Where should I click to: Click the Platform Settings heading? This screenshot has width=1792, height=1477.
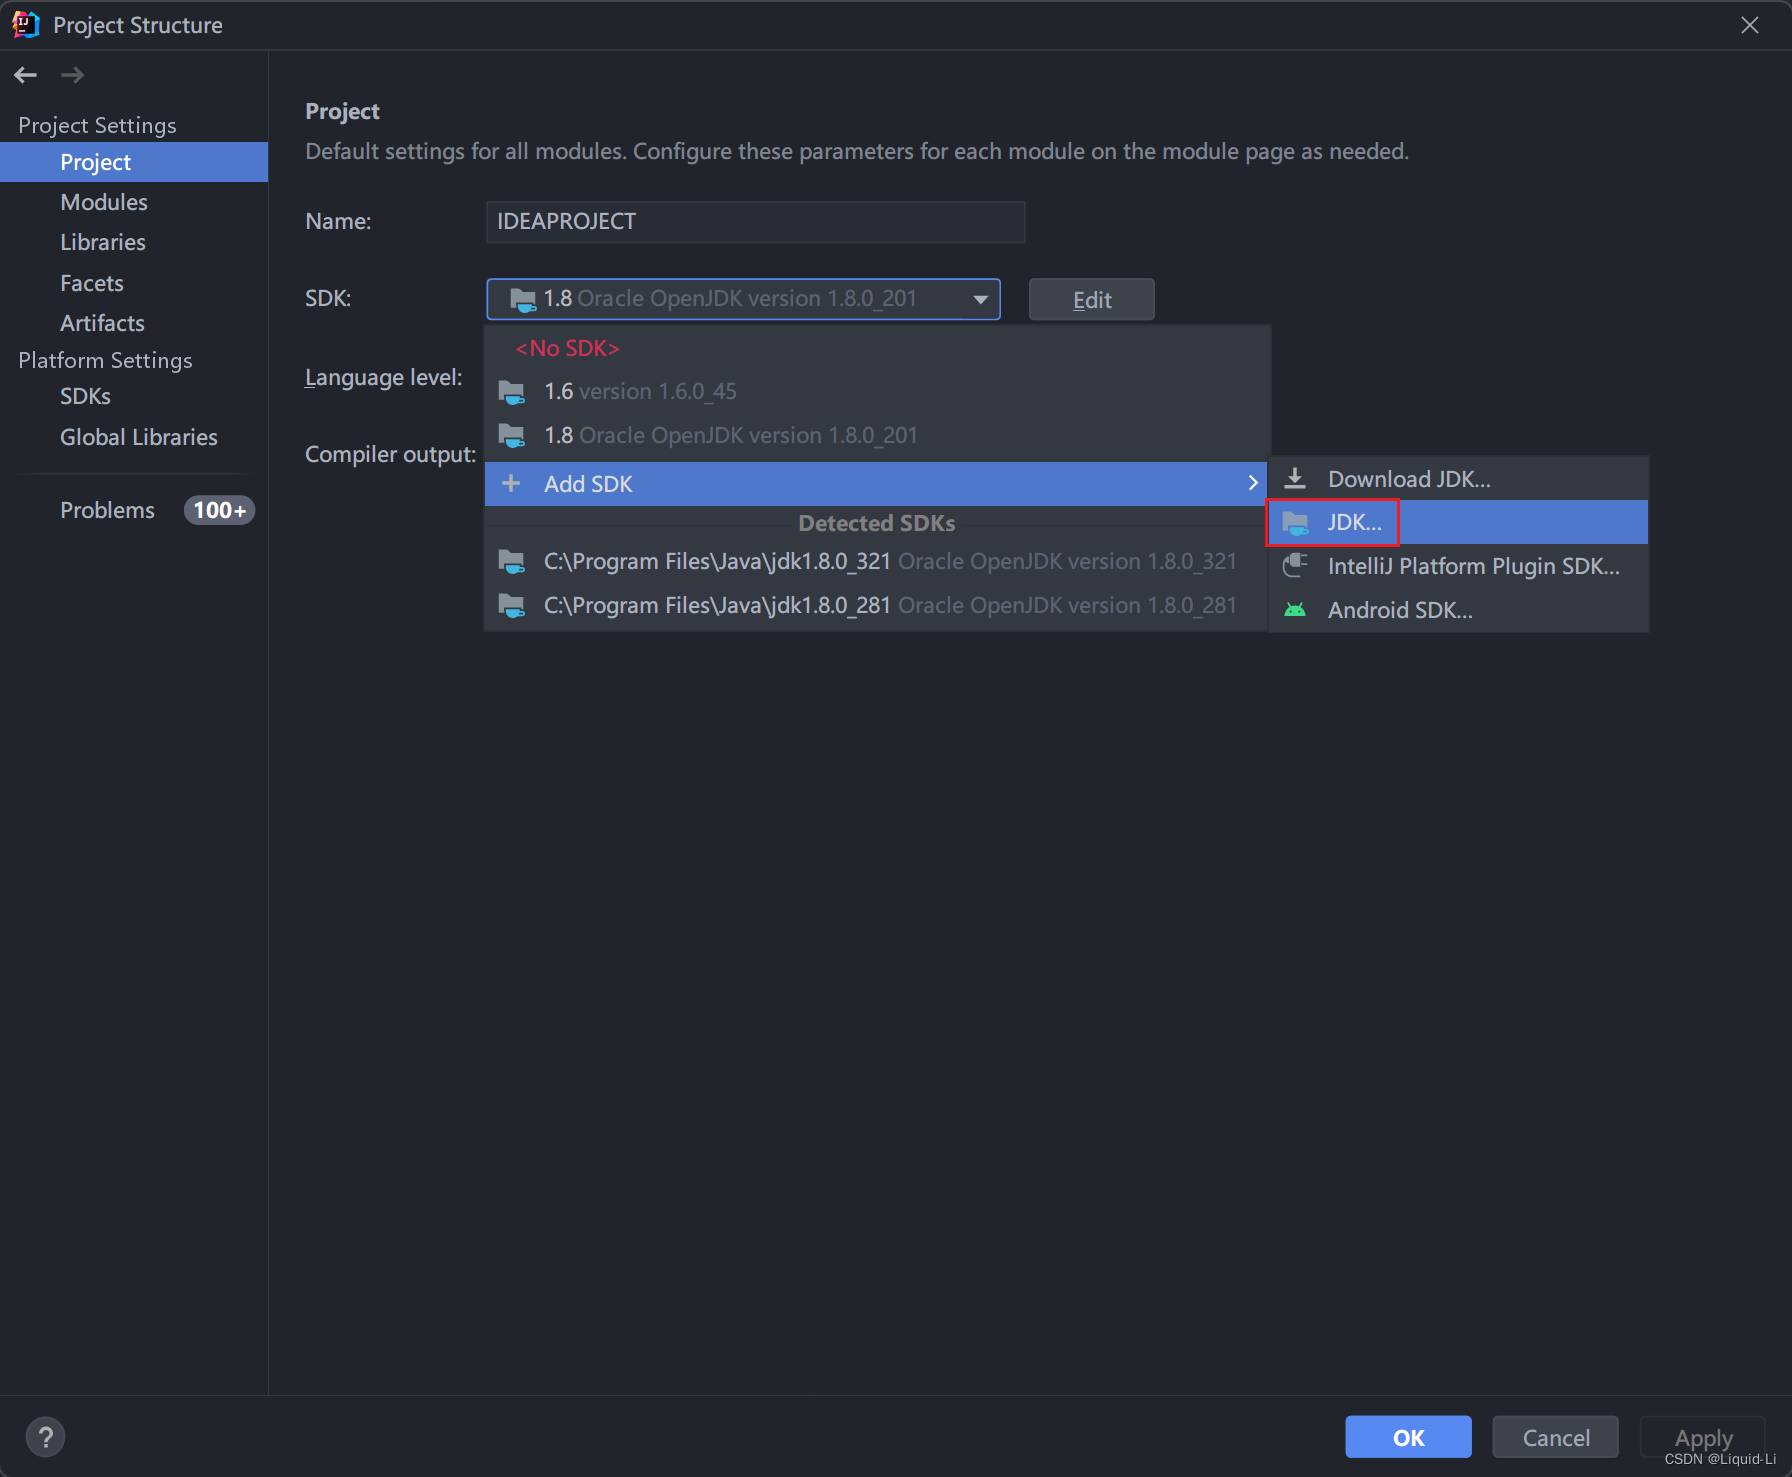[105, 360]
